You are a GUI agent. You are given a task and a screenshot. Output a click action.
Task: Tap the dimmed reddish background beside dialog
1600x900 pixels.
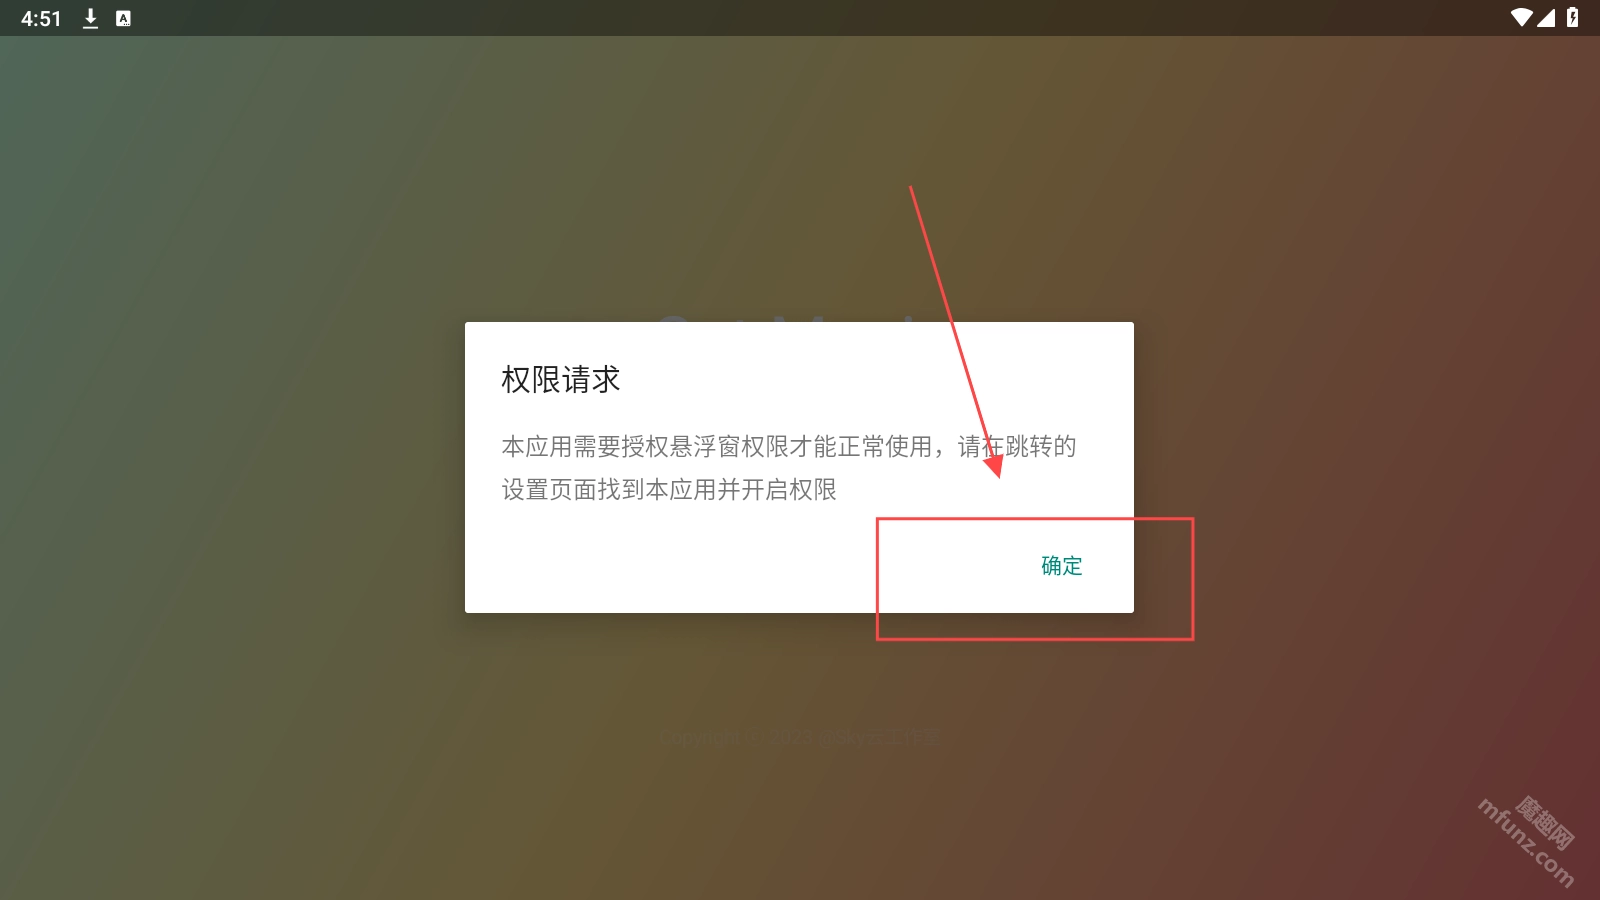coord(1400,600)
